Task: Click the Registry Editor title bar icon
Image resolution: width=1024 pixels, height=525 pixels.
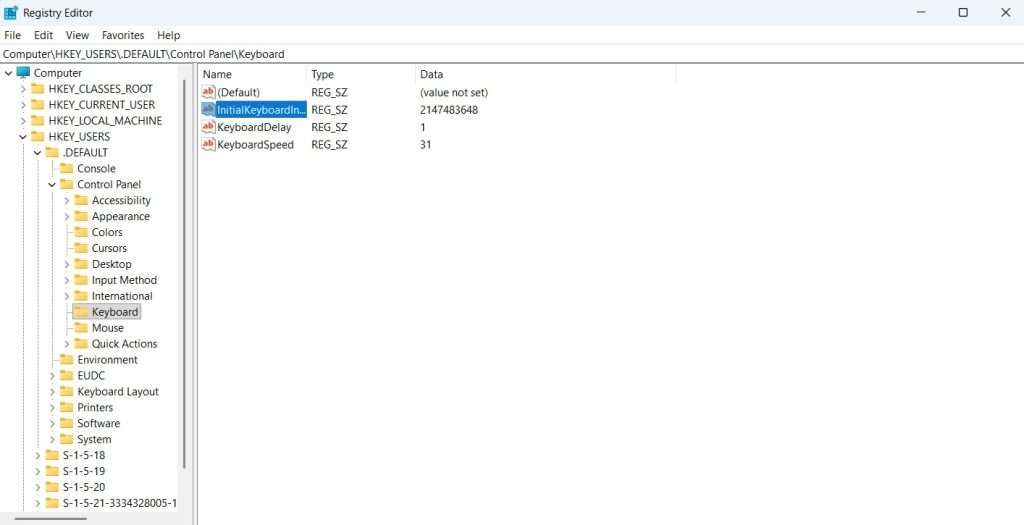Action: coord(11,12)
